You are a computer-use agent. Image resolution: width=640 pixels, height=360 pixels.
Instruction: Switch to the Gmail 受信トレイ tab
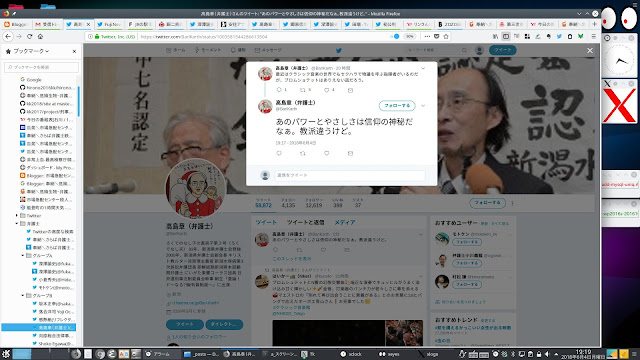[48, 24]
